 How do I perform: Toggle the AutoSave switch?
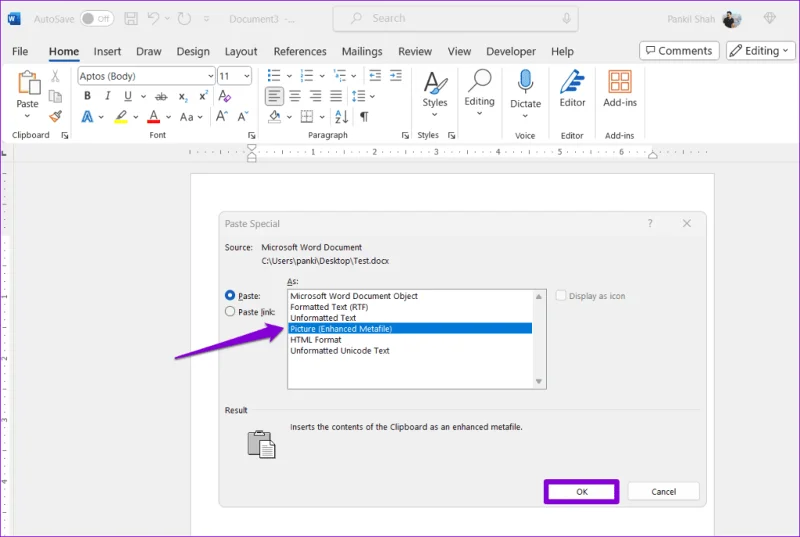(97, 19)
